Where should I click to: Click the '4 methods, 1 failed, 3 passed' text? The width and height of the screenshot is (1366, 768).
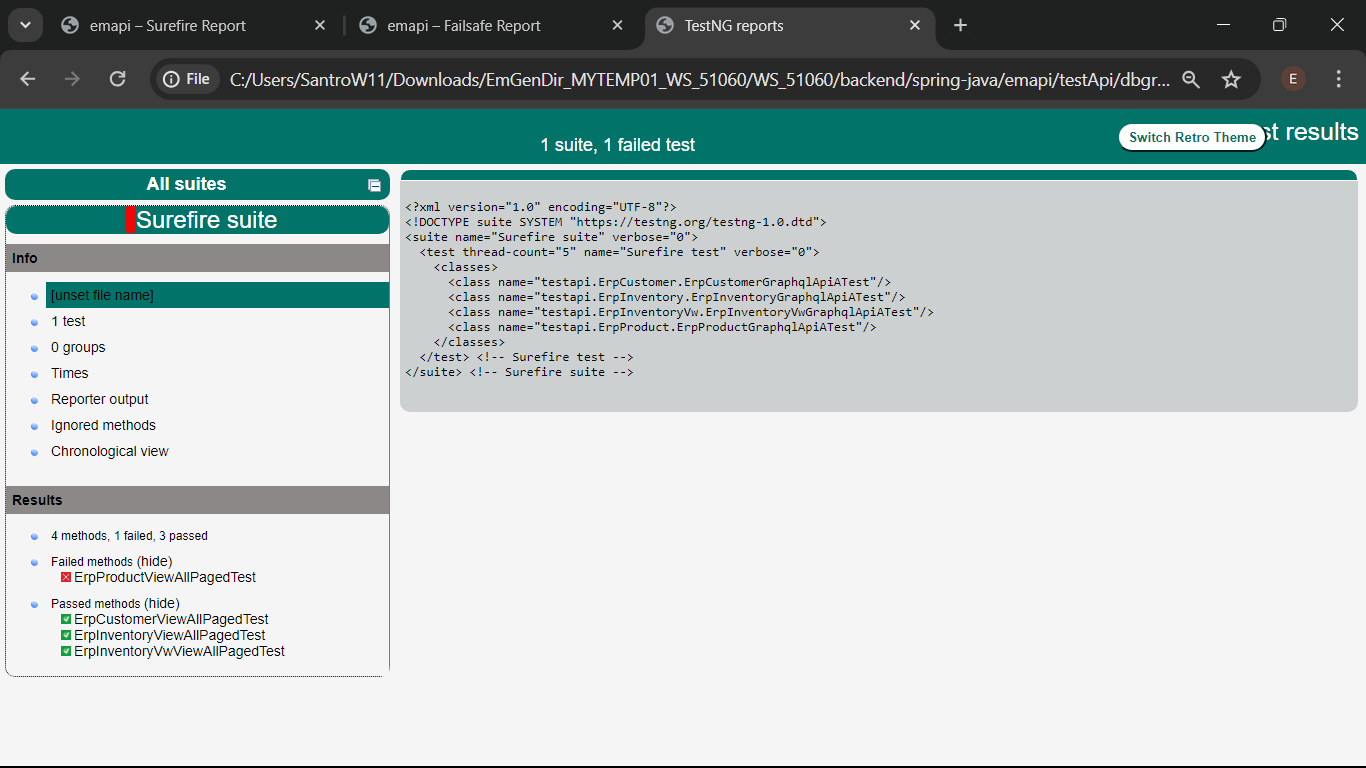(x=130, y=536)
